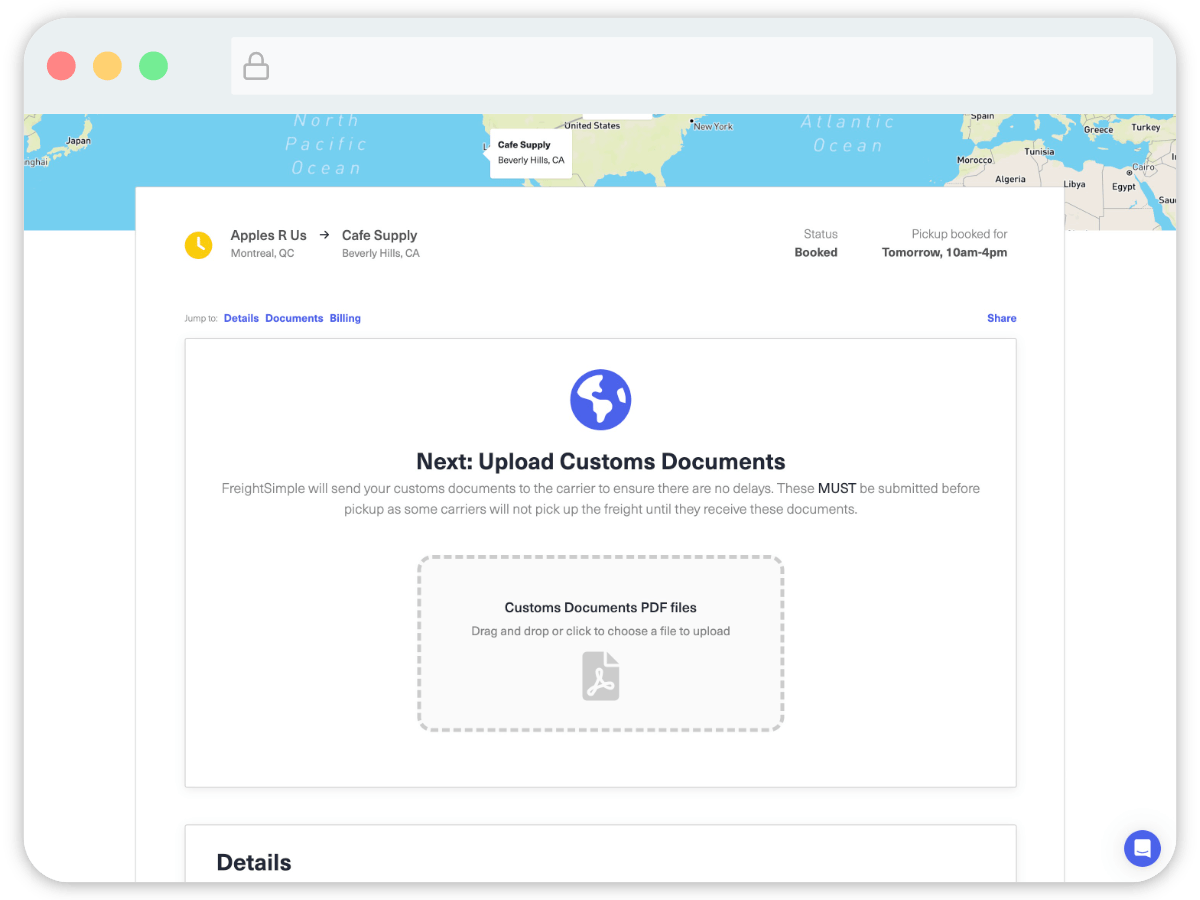
Task: Click the Tomorrow, 10am-4pm pickup time
Action: (x=944, y=253)
